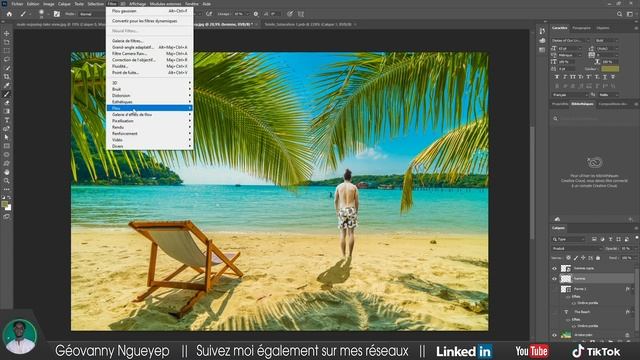Image resolution: width=640 pixels, height=360 pixels.
Task: Click the Home icon in options bar
Action: [9, 14]
